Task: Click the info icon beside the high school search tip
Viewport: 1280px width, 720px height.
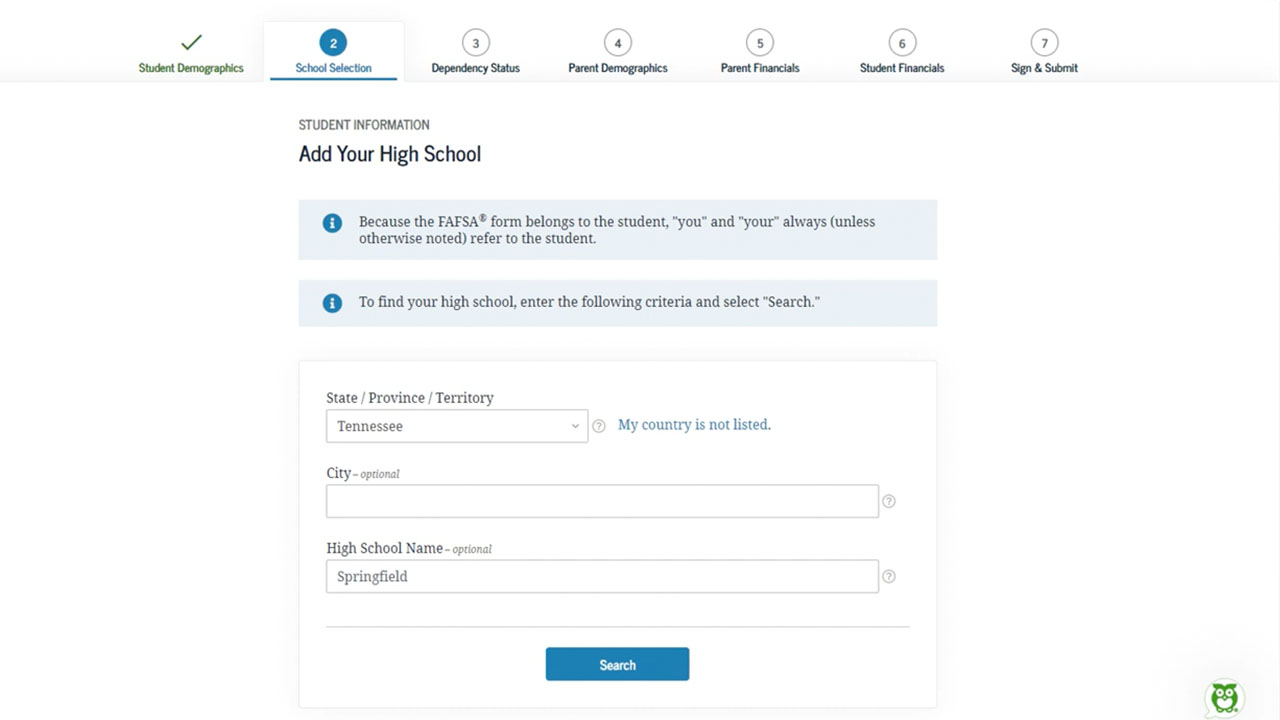Action: tap(332, 302)
